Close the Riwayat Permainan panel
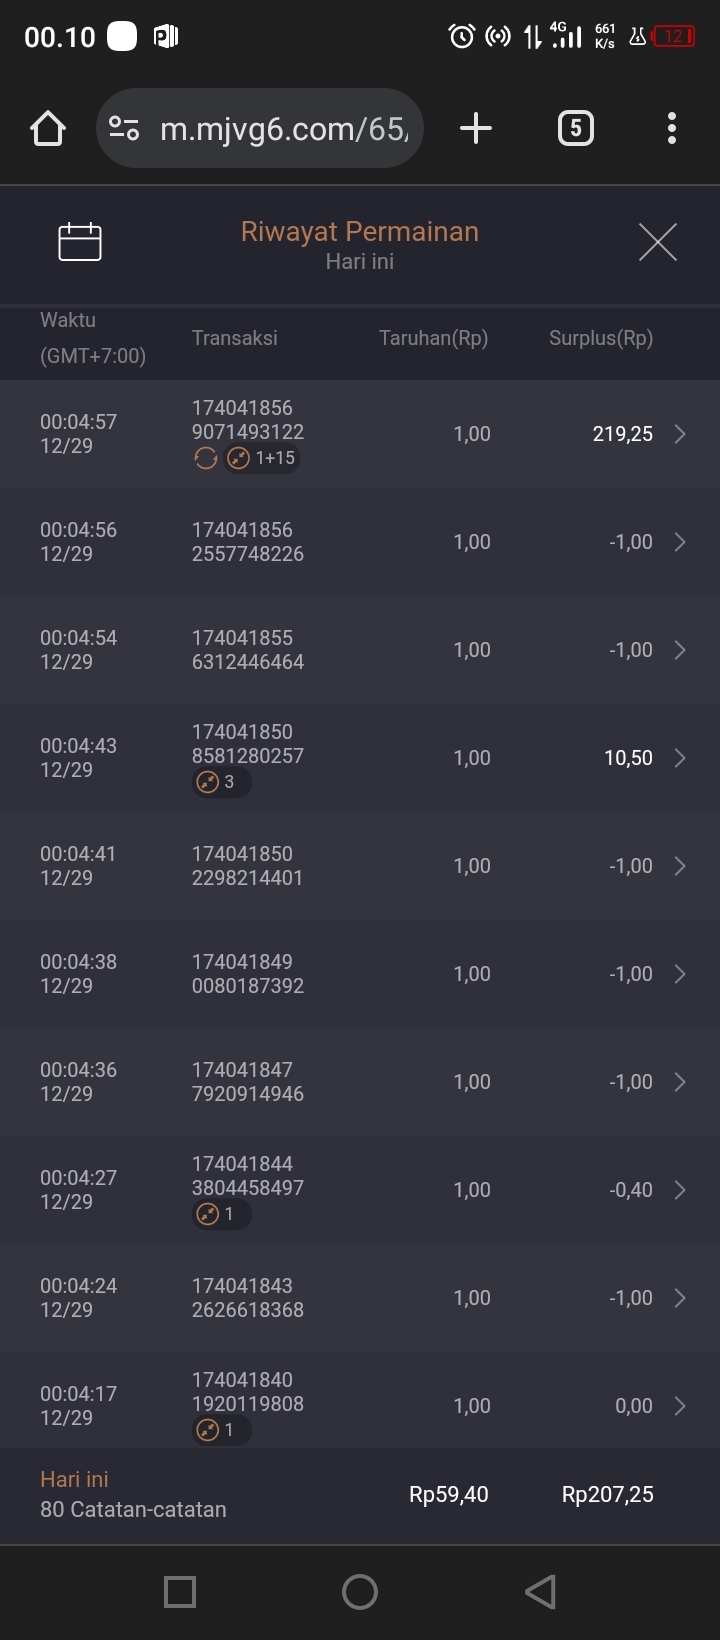Image resolution: width=720 pixels, height=1640 pixels. click(657, 242)
